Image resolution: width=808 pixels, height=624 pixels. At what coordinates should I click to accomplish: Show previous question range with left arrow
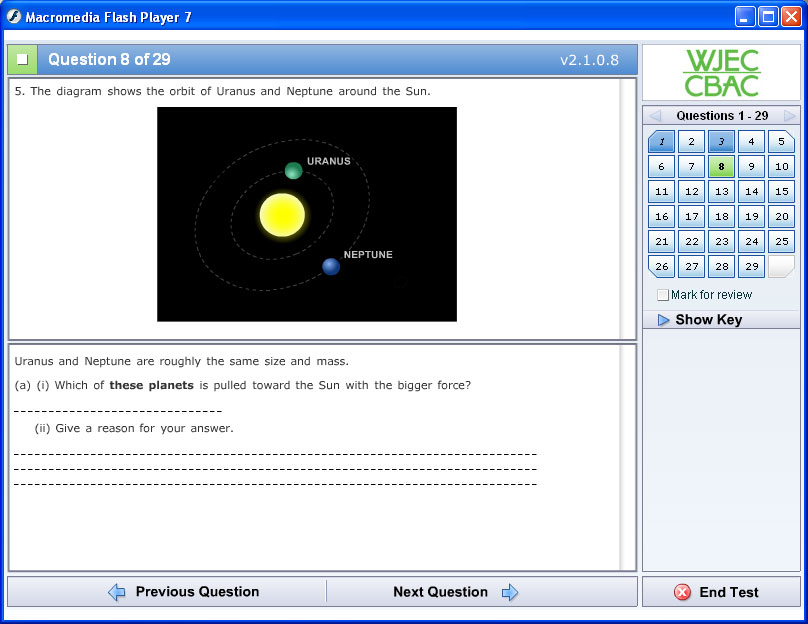(655, 115)
